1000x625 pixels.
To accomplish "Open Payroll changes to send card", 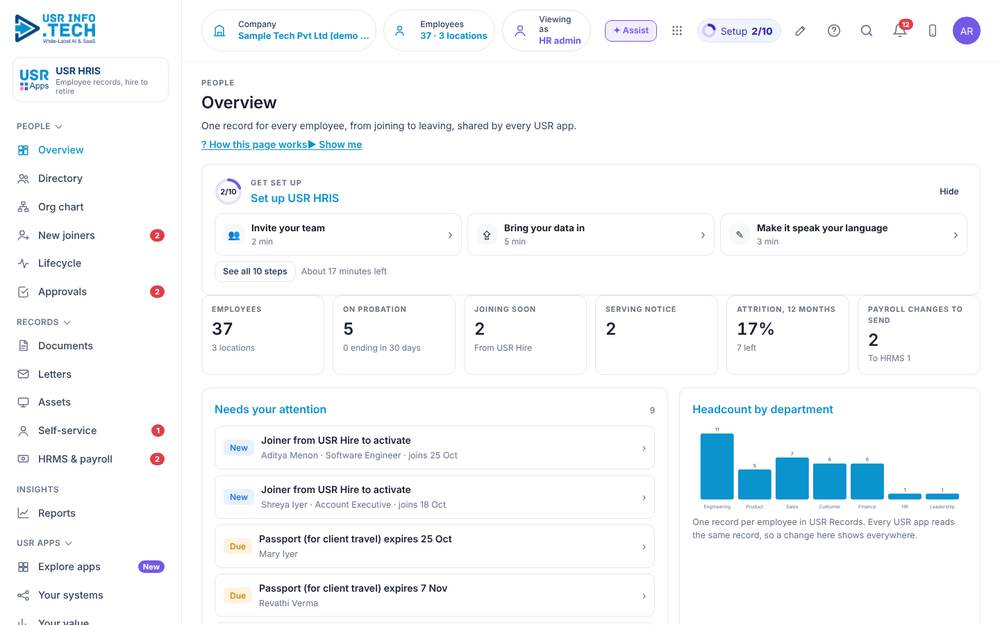I will tap(919, 335).
